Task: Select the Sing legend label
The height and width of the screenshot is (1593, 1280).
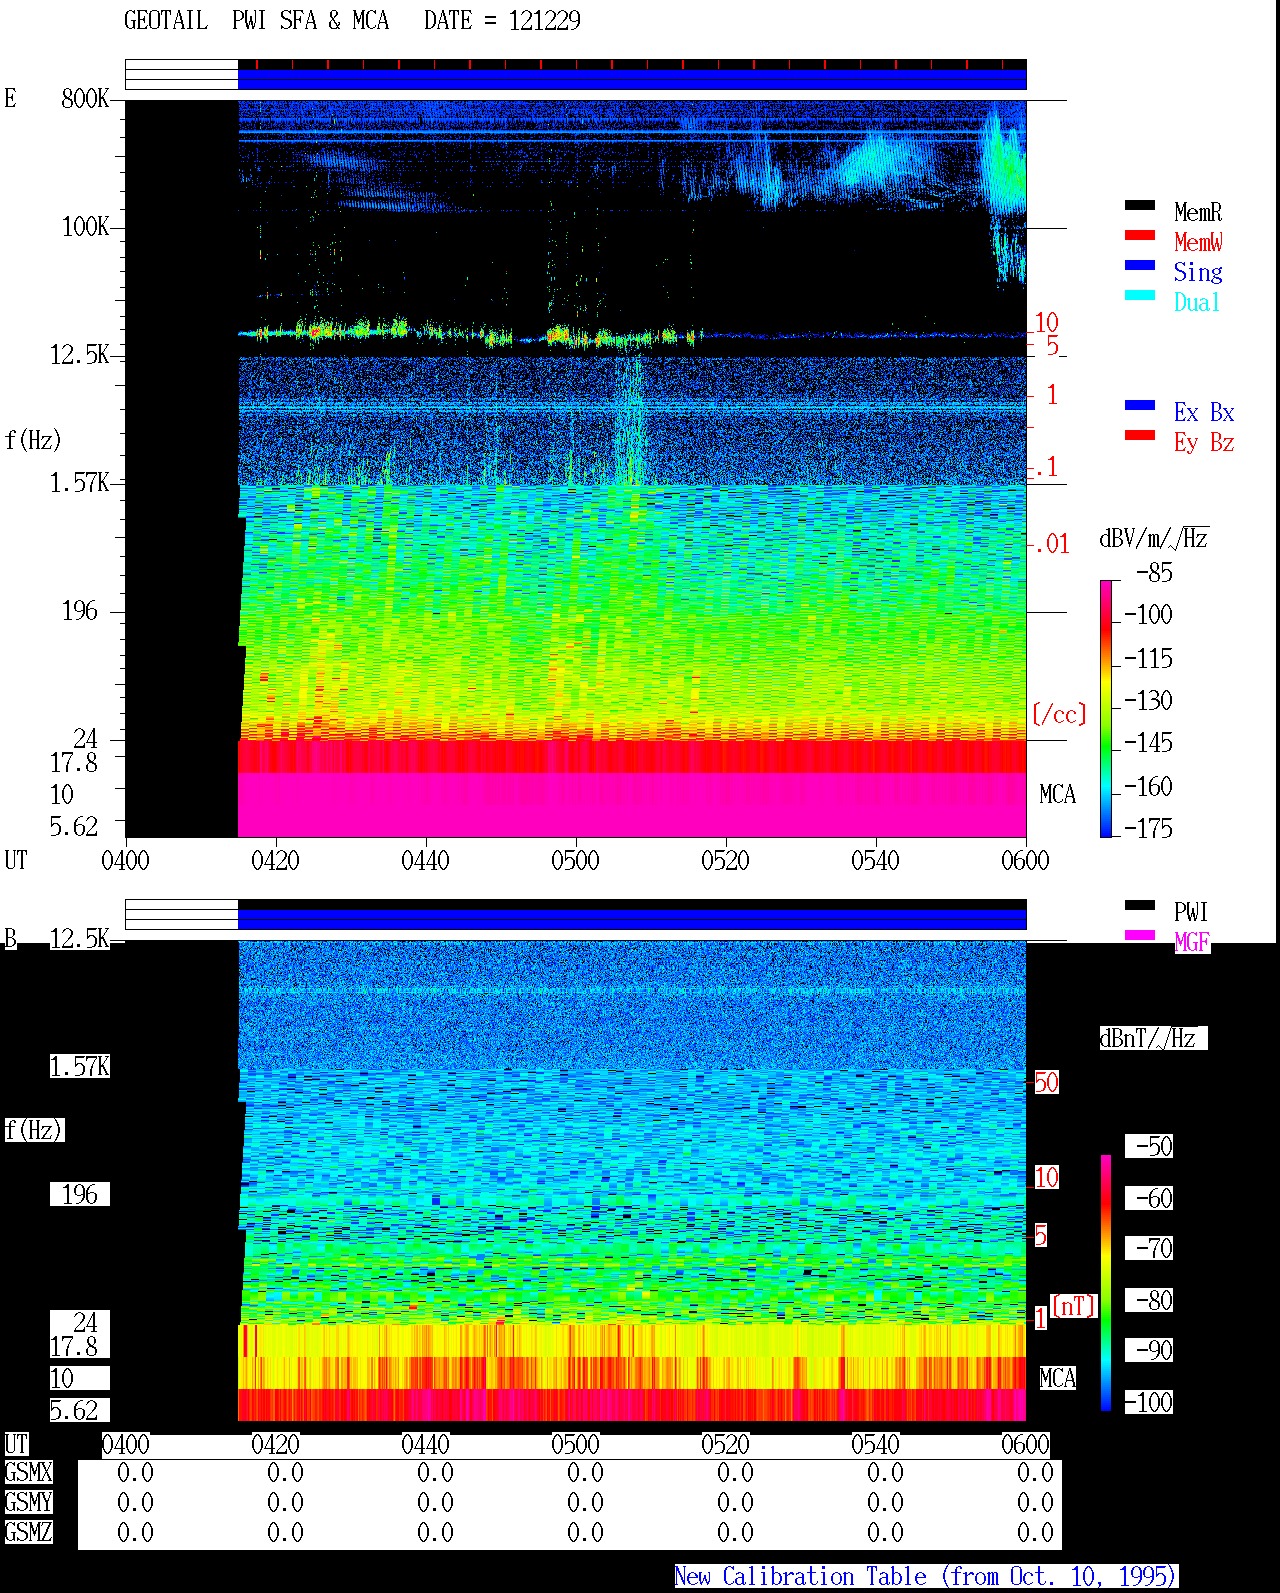Action: pos(1198,272)
